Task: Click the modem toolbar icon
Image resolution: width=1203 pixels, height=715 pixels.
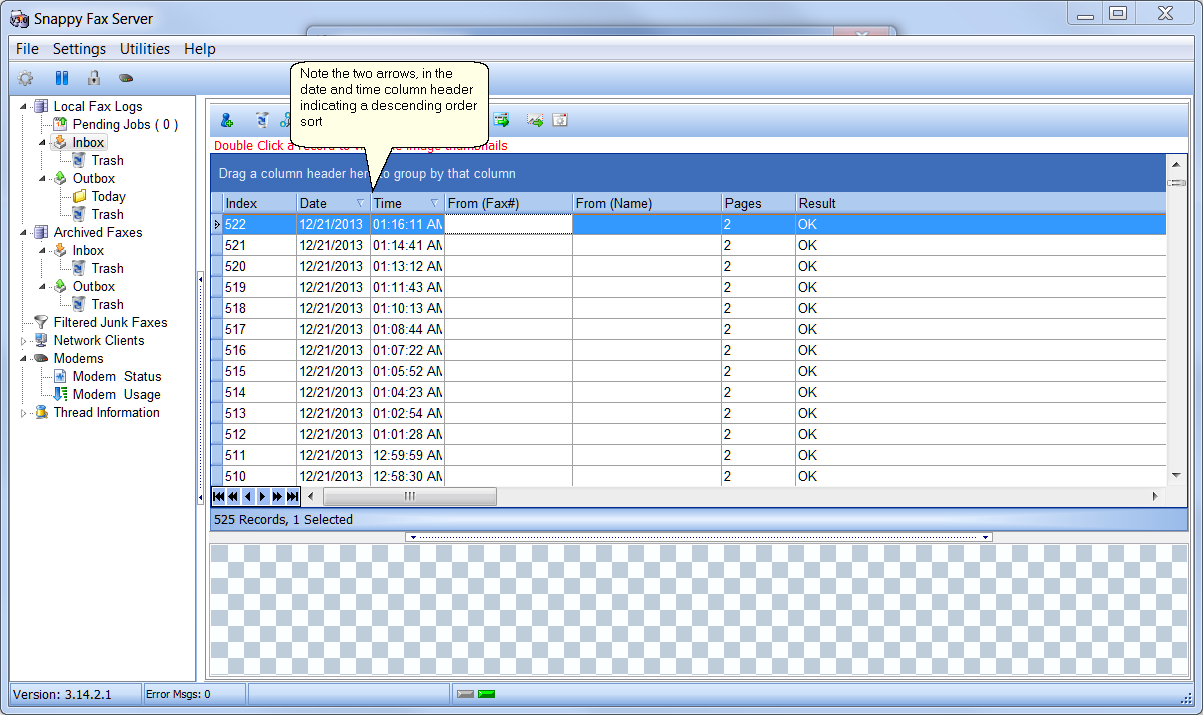Action: tap(126, 78)
